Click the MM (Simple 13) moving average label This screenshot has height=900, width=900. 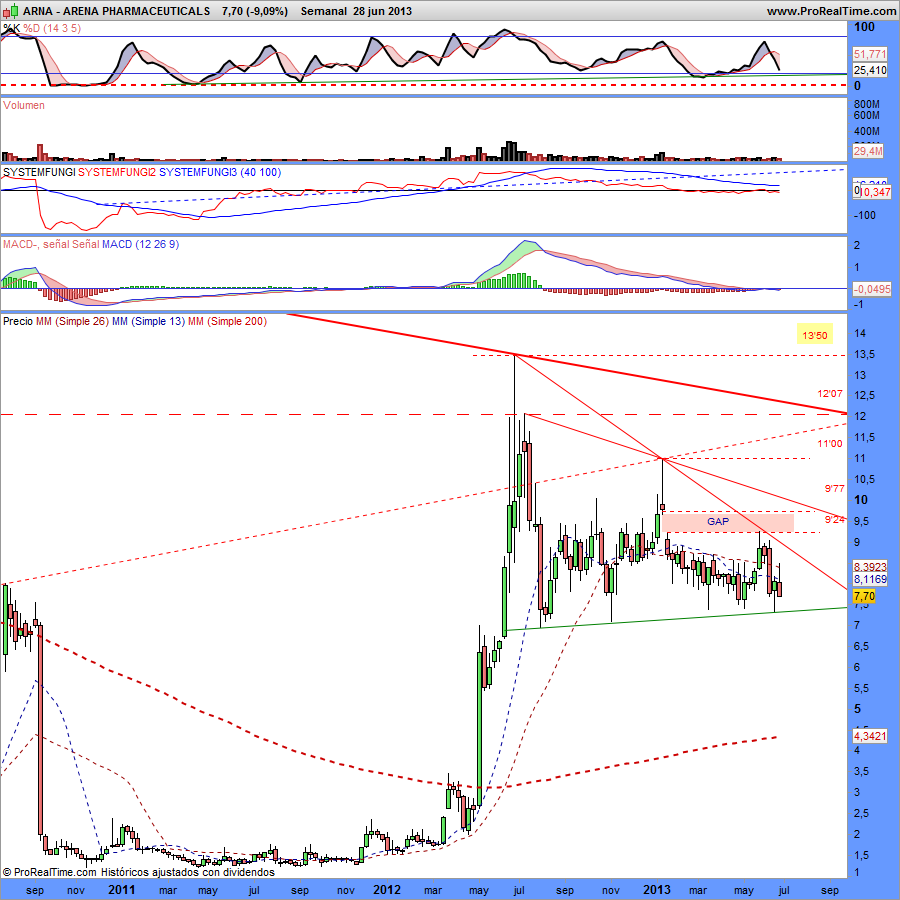148,321
